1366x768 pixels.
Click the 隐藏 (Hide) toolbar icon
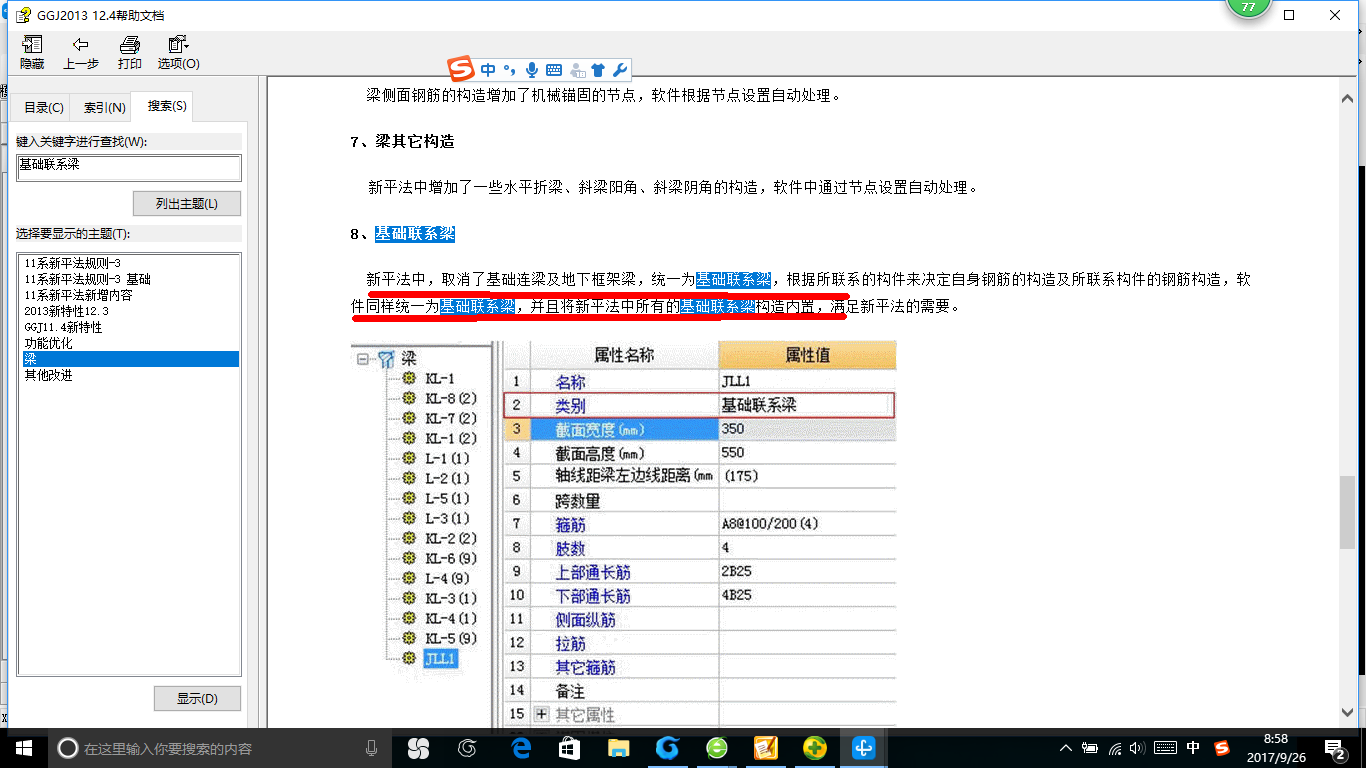(x=31, y=51)
